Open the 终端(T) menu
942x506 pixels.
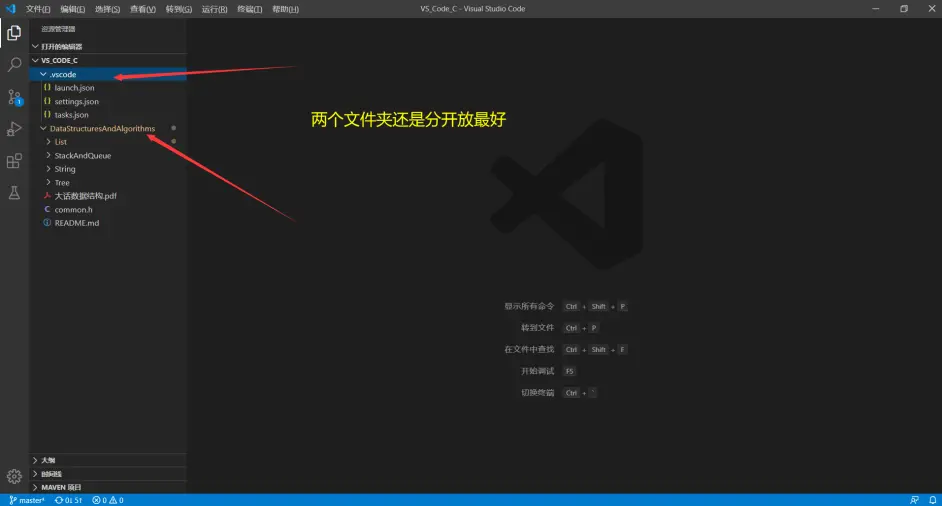click(x=249, y=9)
